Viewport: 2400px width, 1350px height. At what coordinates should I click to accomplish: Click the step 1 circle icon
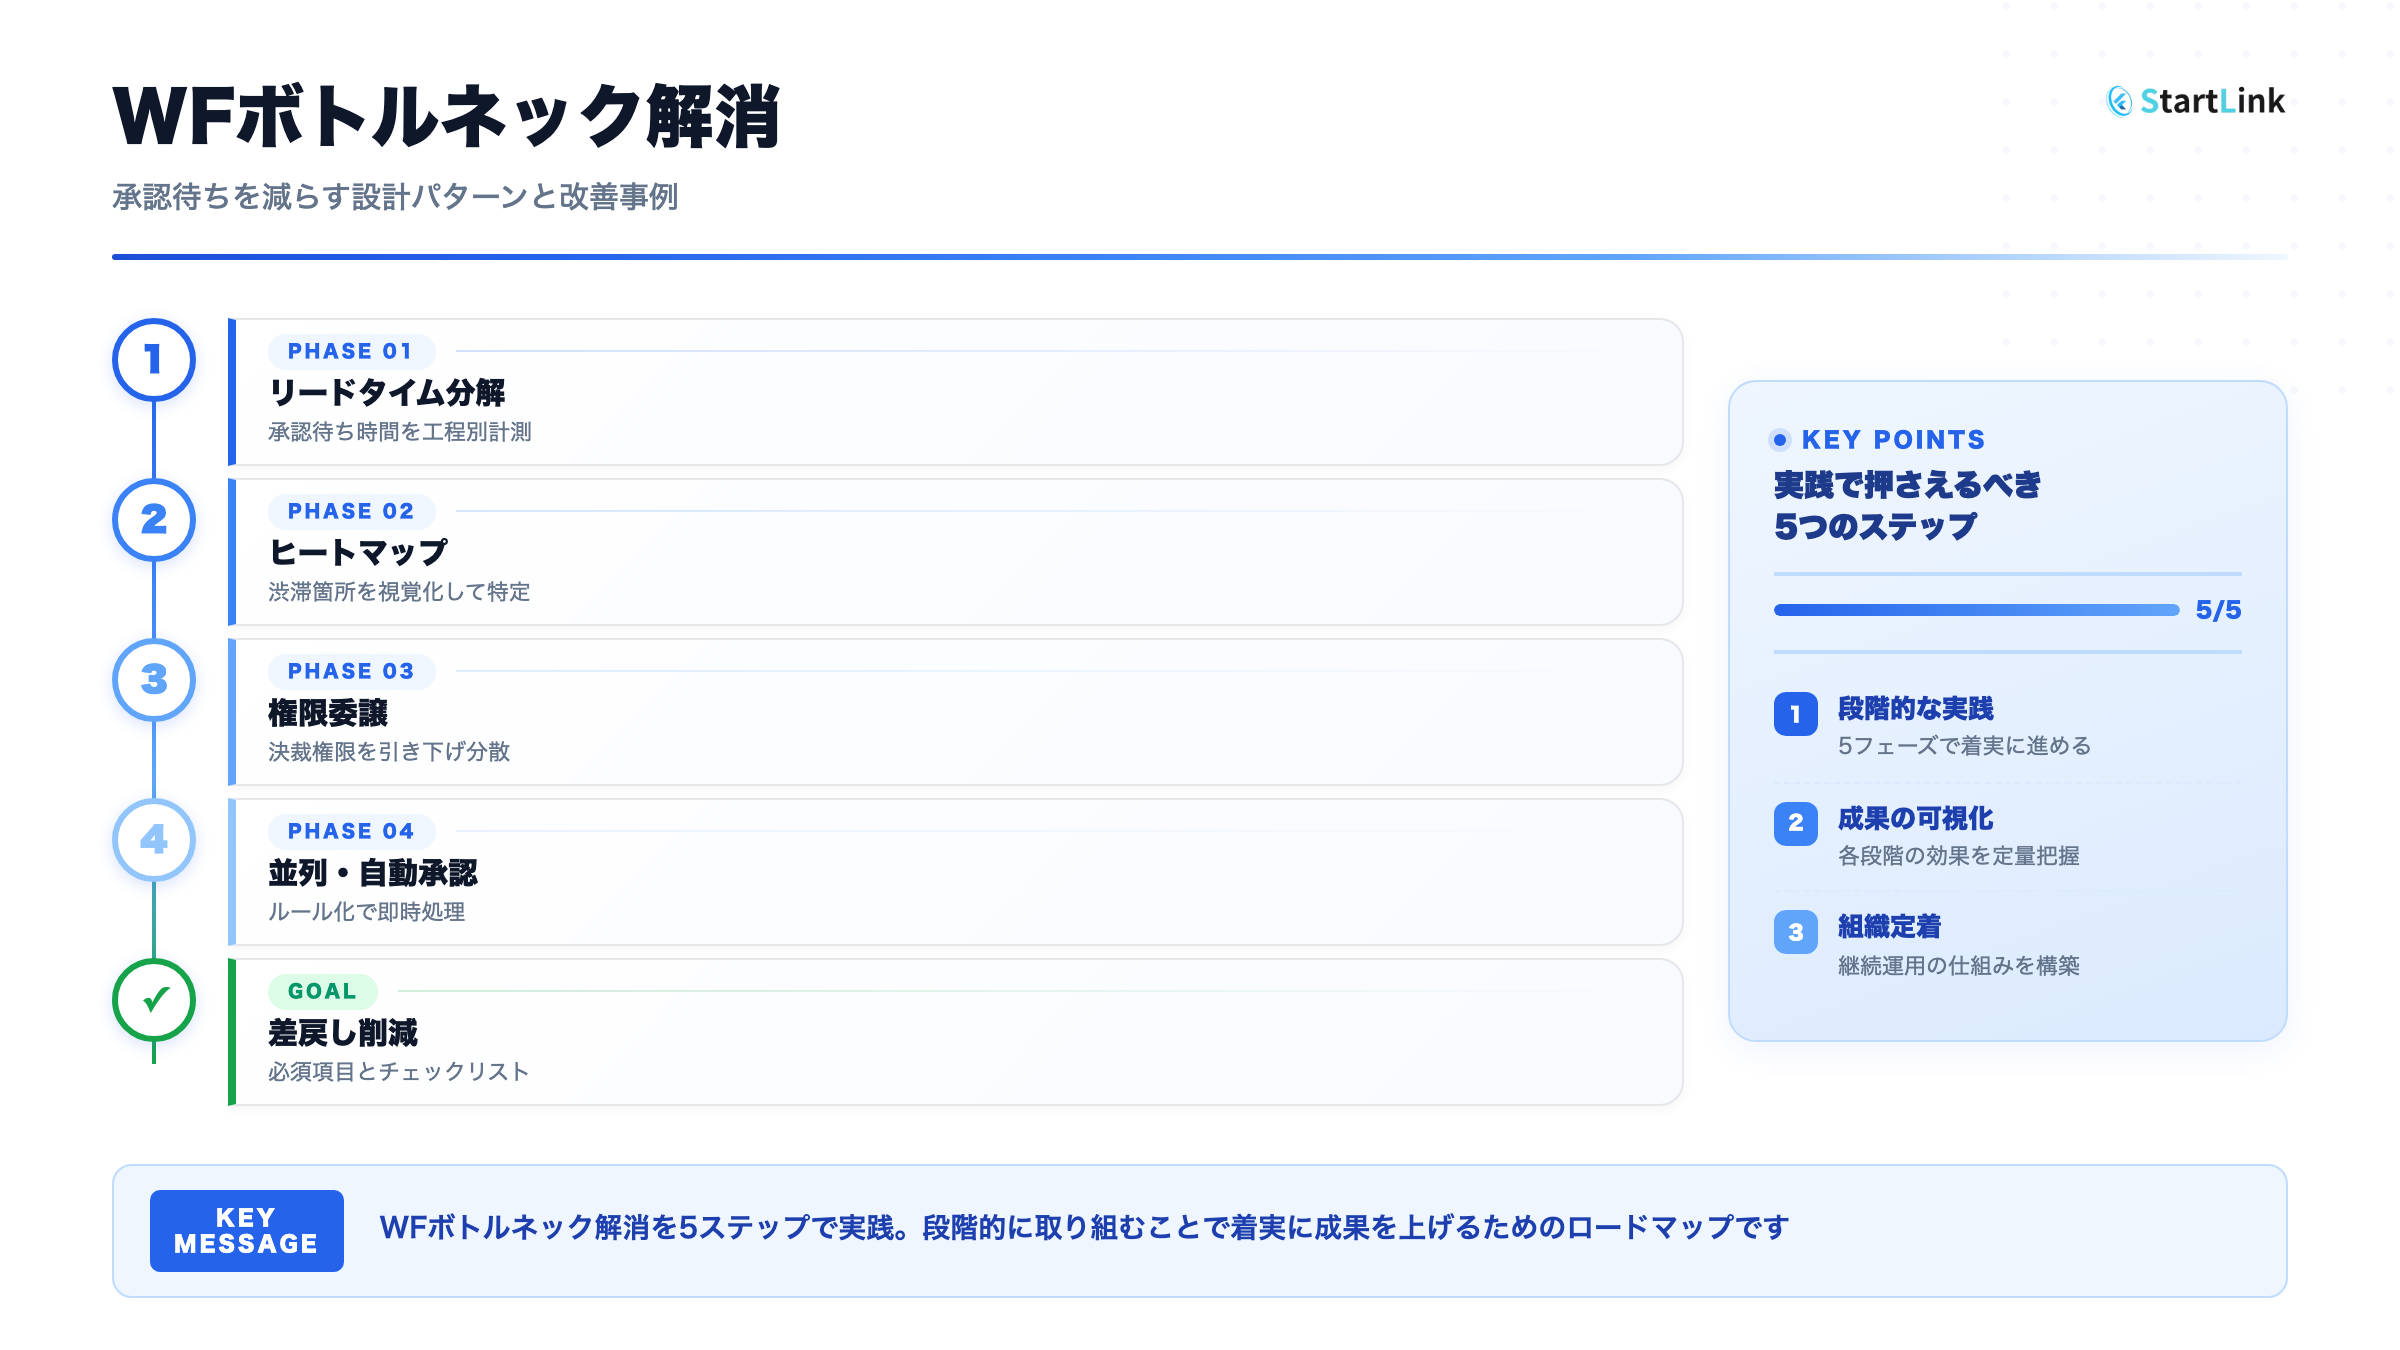153,360
